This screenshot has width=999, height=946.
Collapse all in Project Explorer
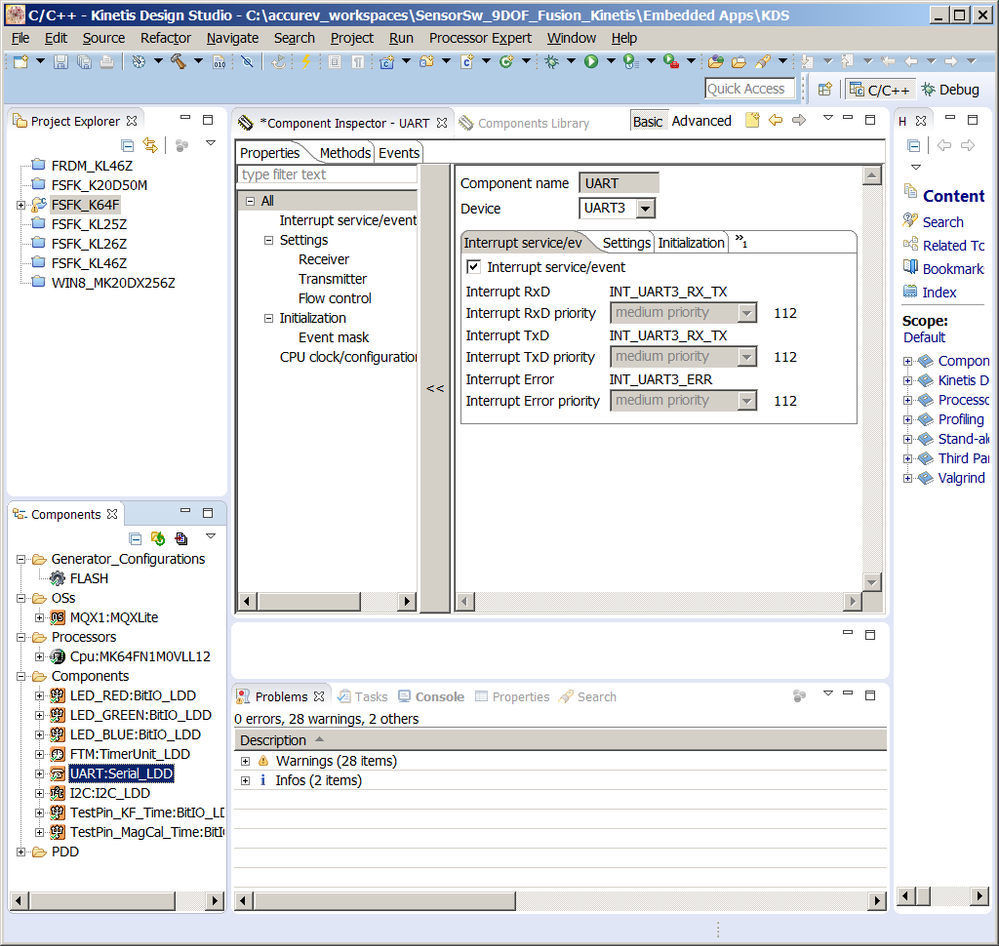128,145
